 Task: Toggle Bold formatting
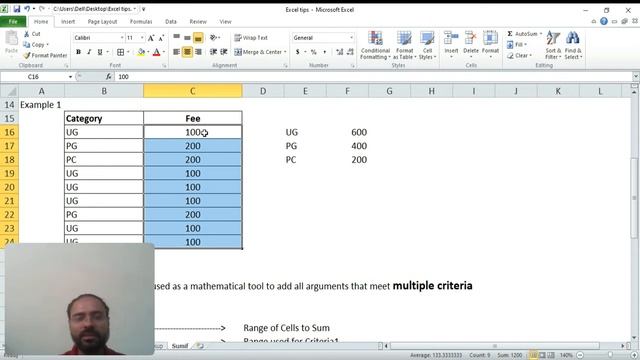[x=78, y=52]
